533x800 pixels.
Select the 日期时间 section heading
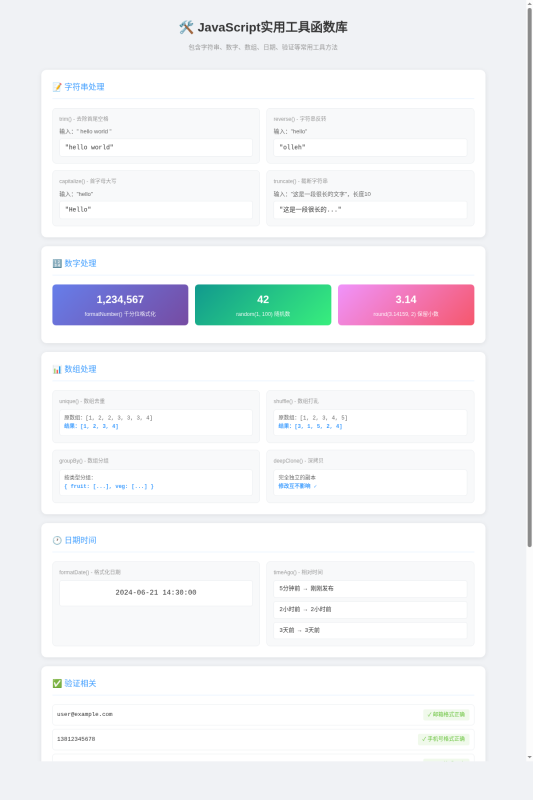pos(80,540)
